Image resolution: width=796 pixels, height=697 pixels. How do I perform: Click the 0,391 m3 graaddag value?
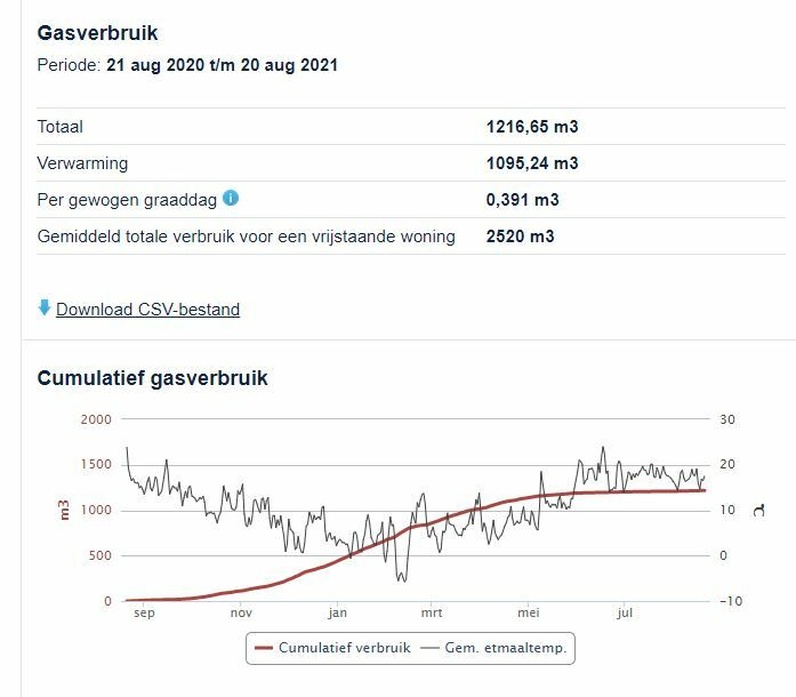(522, 200)
